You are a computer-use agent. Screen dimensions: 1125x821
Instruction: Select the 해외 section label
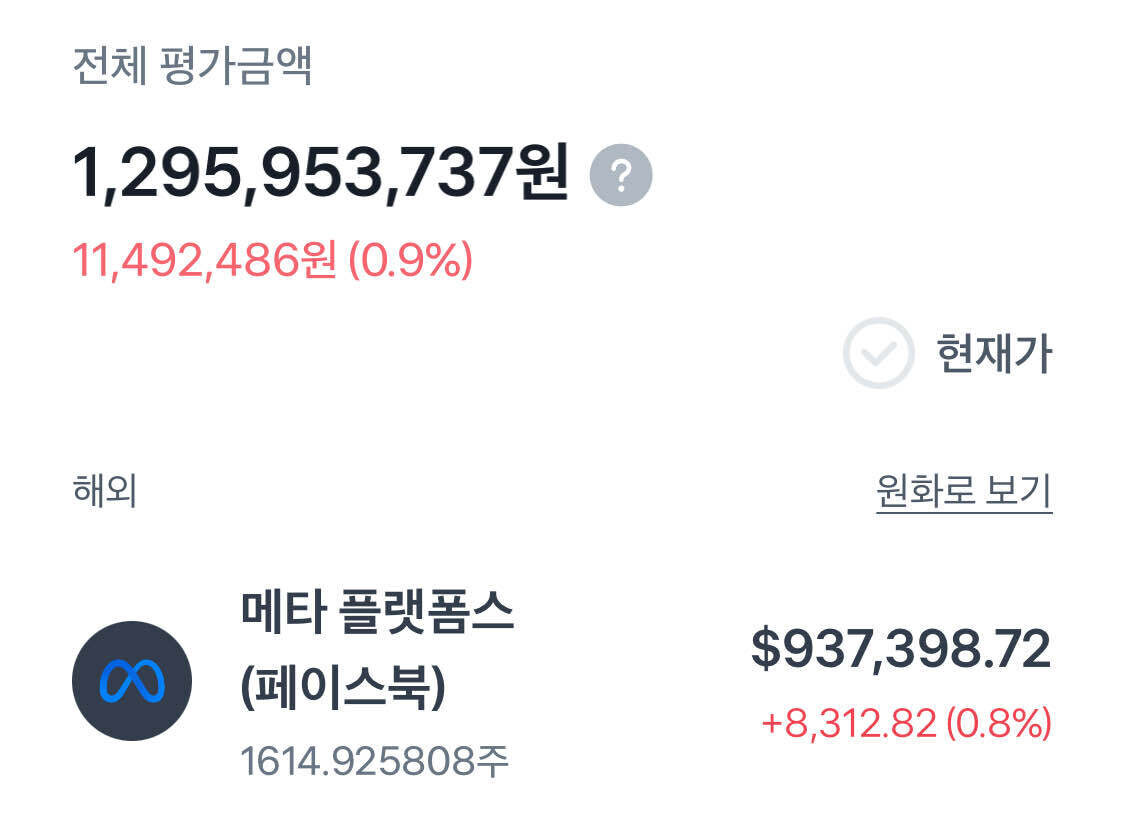pyautogui.click(x=104, y=491)
